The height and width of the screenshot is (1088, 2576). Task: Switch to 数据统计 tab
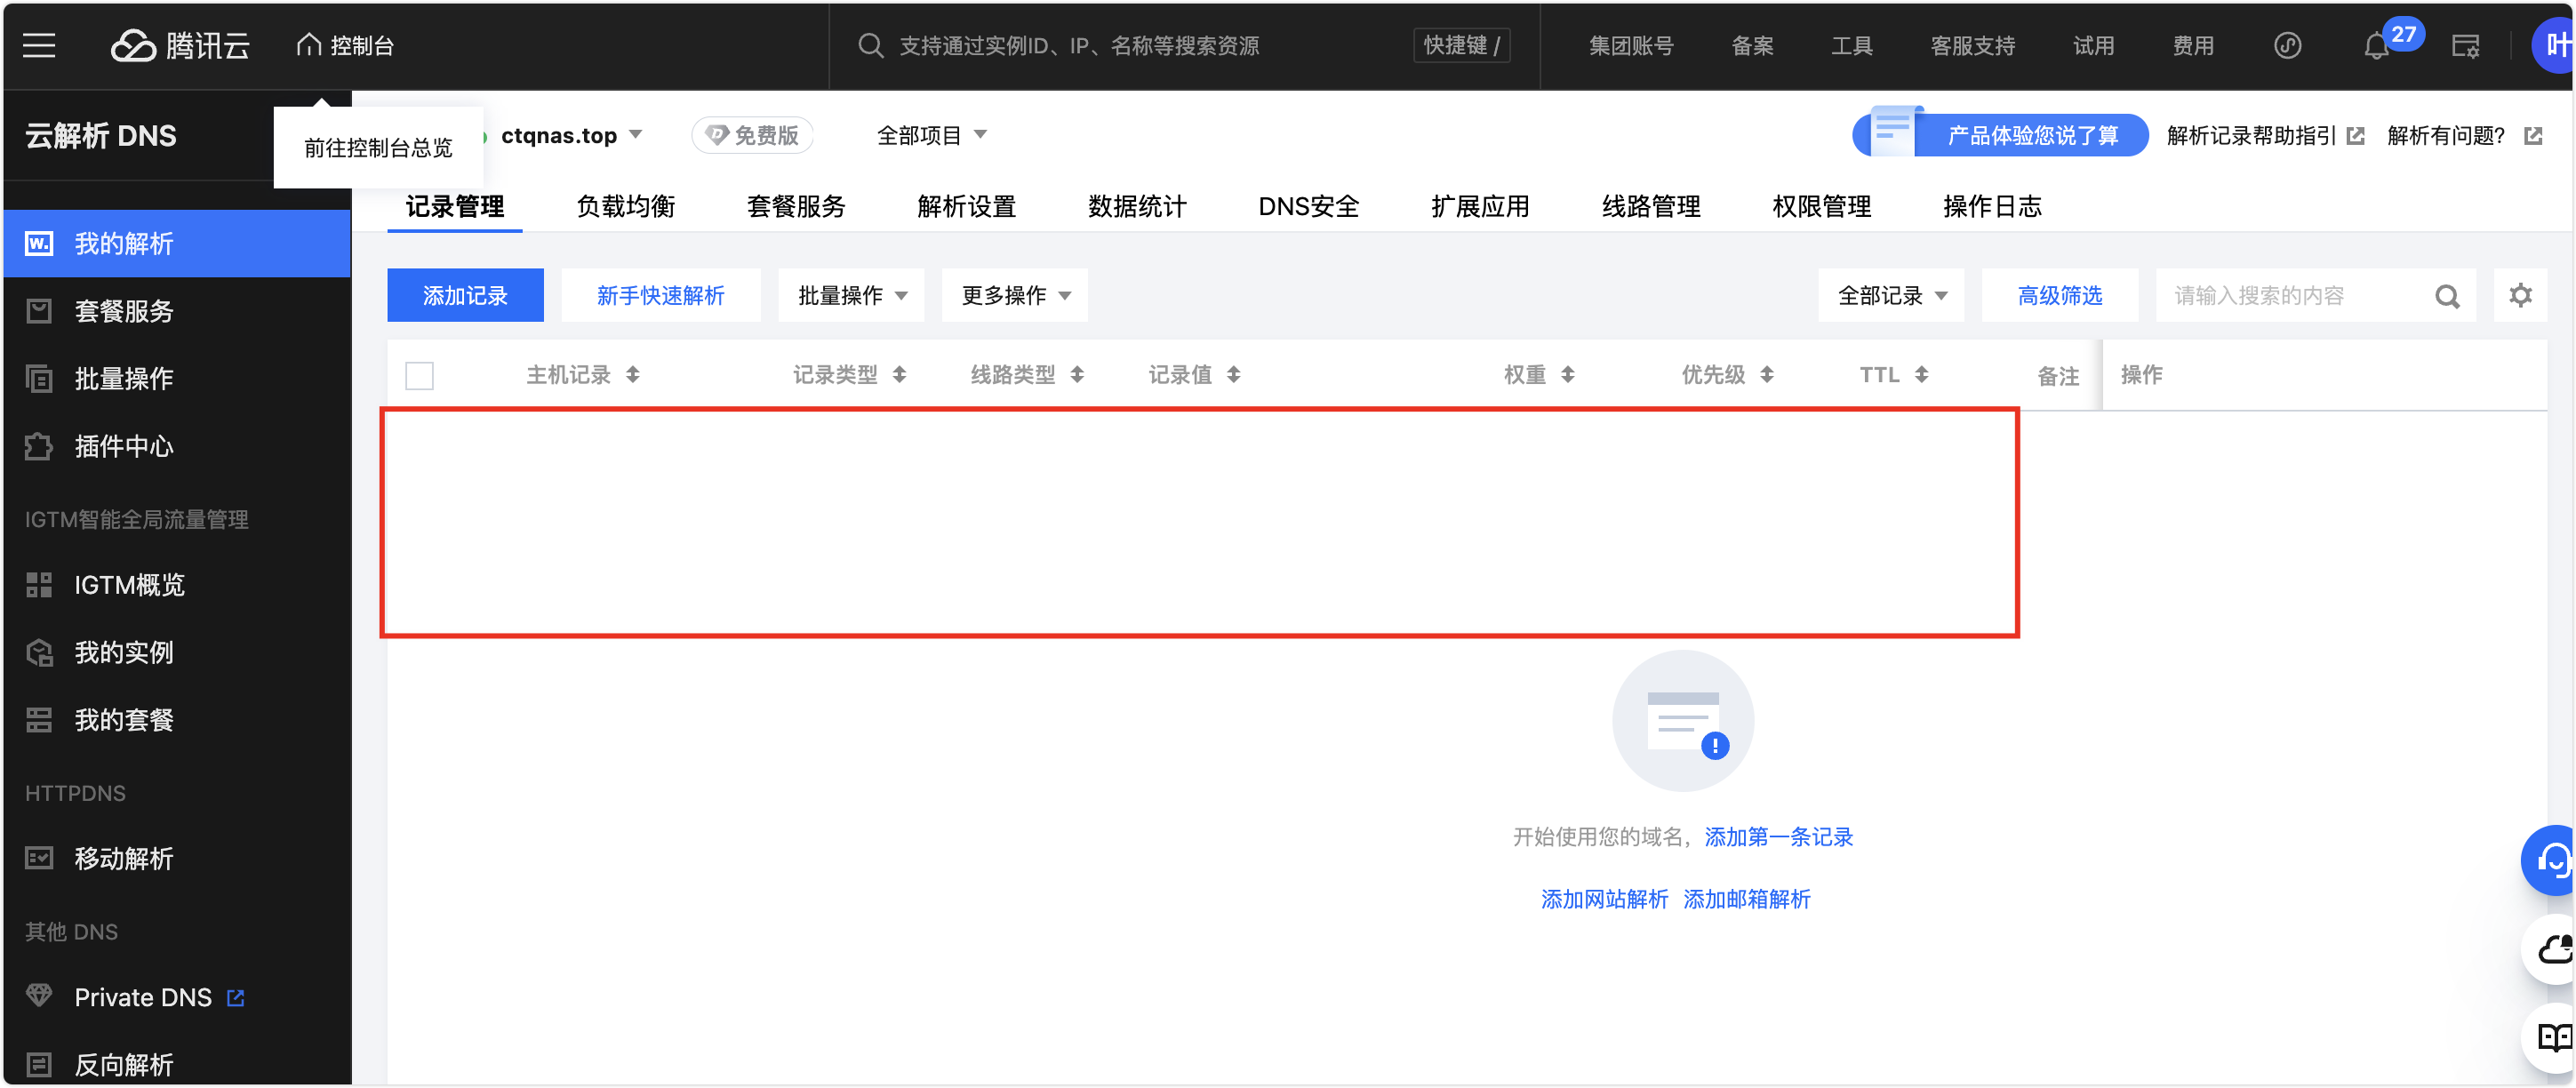[1138, 206]
